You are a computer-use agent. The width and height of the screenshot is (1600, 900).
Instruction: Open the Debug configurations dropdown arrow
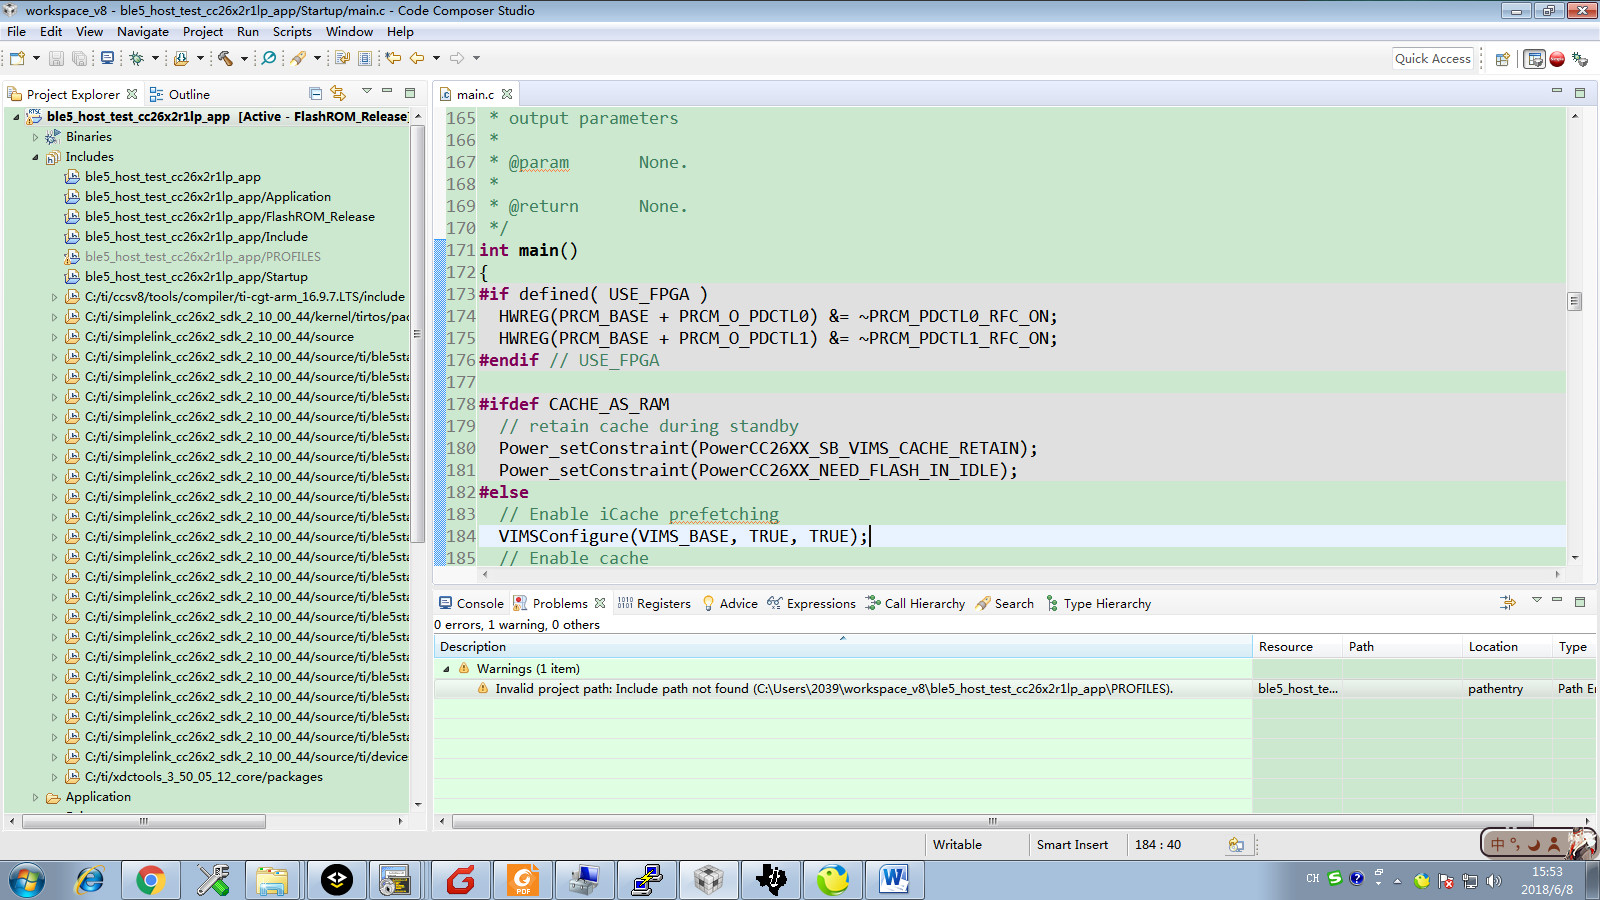click(155, 58)
